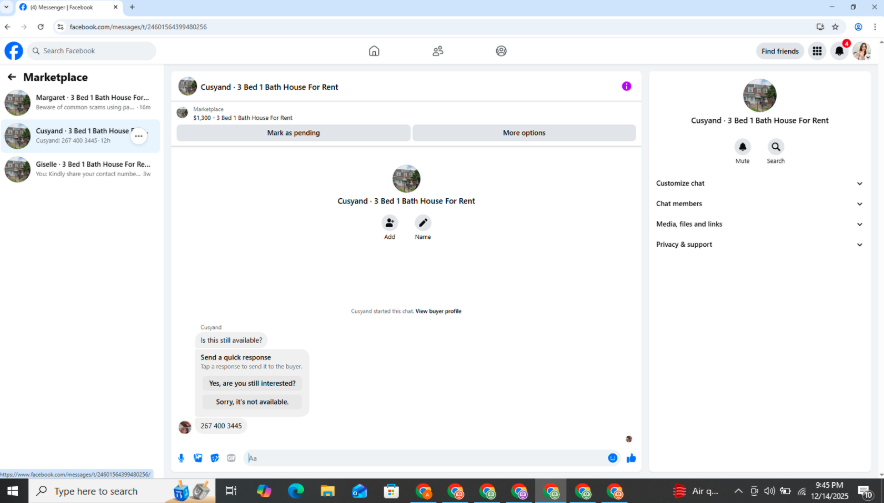
Task: Expand Media, files and links section
Action: [x=759, y=224]
